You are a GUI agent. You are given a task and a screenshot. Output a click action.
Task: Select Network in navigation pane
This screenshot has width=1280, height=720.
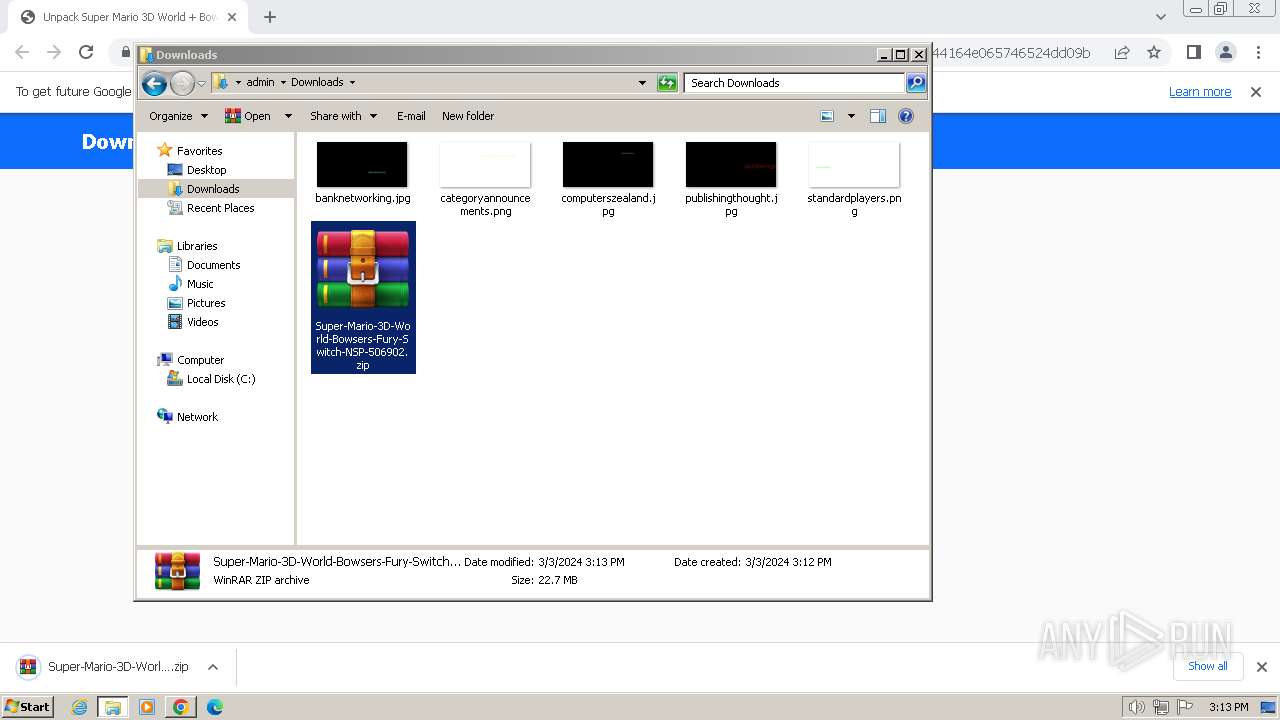(x=197, y=417)
